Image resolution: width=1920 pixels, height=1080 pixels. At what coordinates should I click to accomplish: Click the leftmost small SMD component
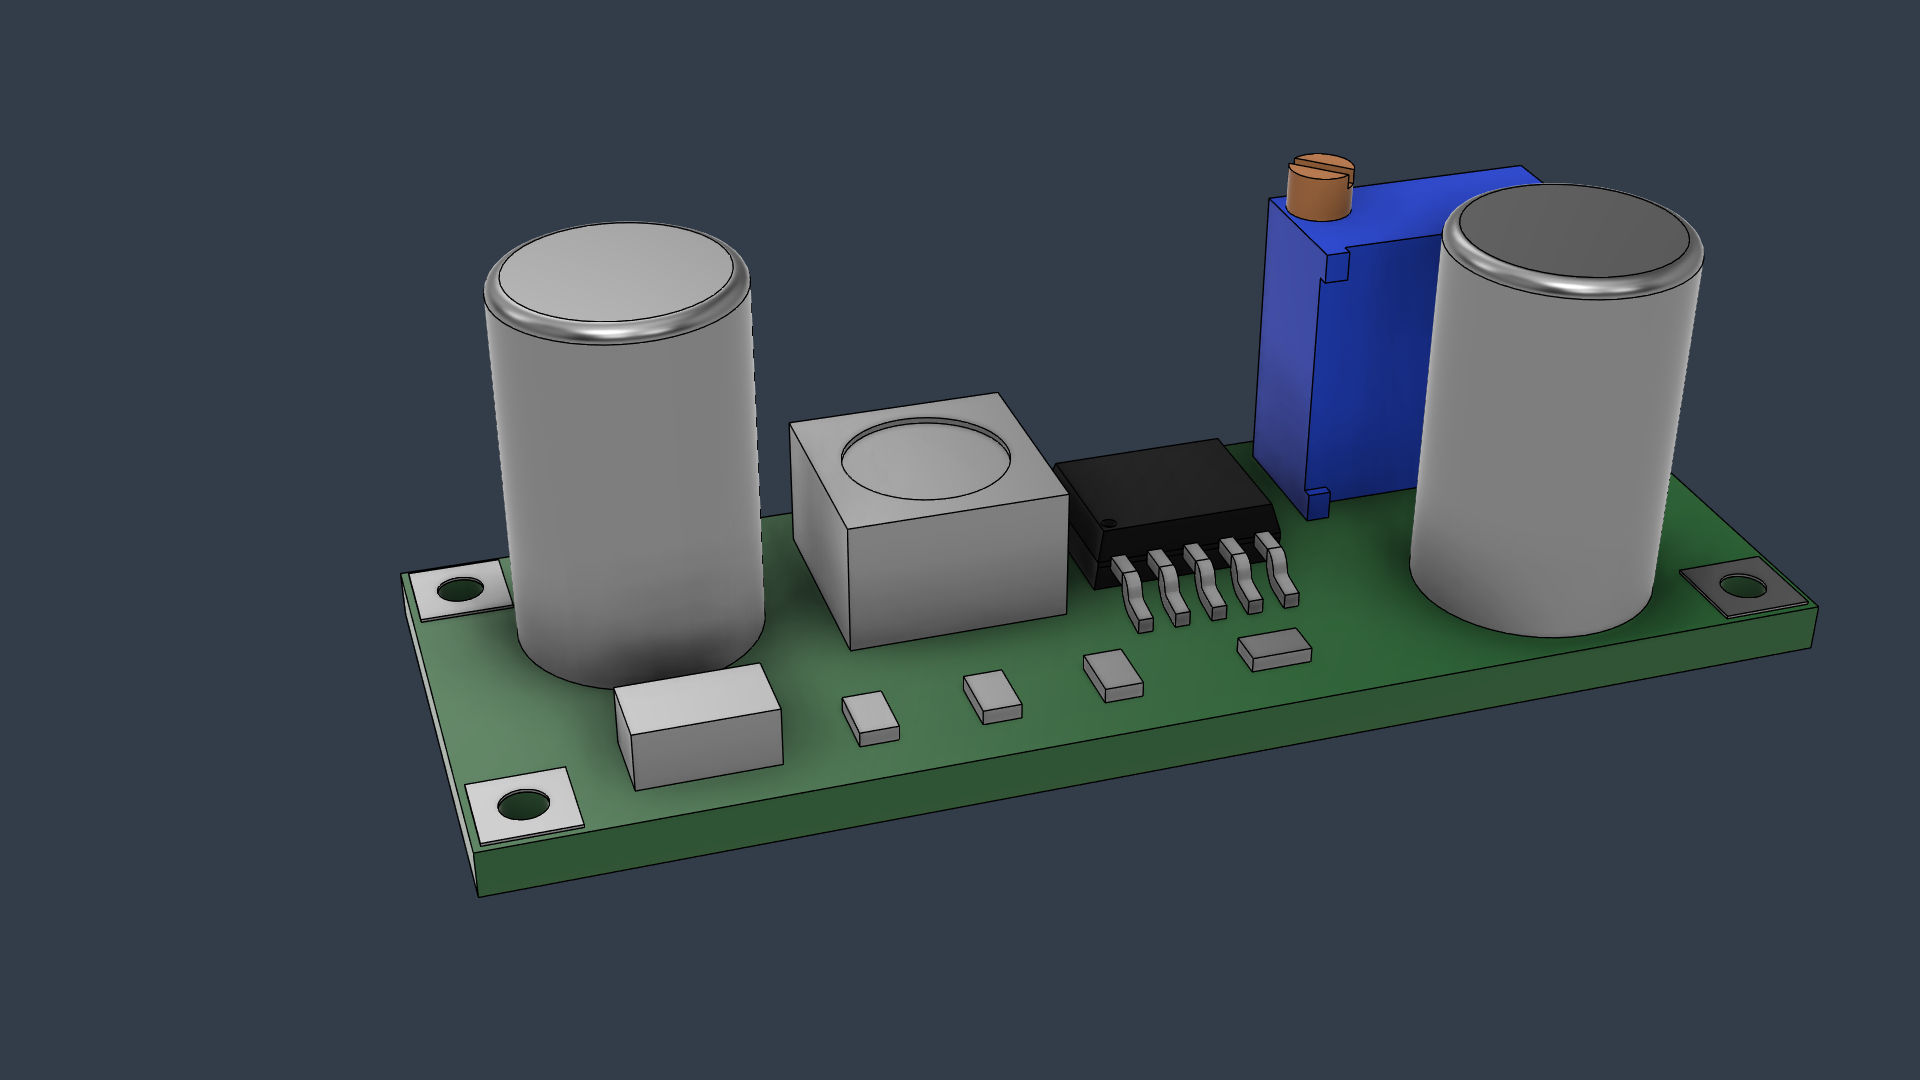[869, 716]
